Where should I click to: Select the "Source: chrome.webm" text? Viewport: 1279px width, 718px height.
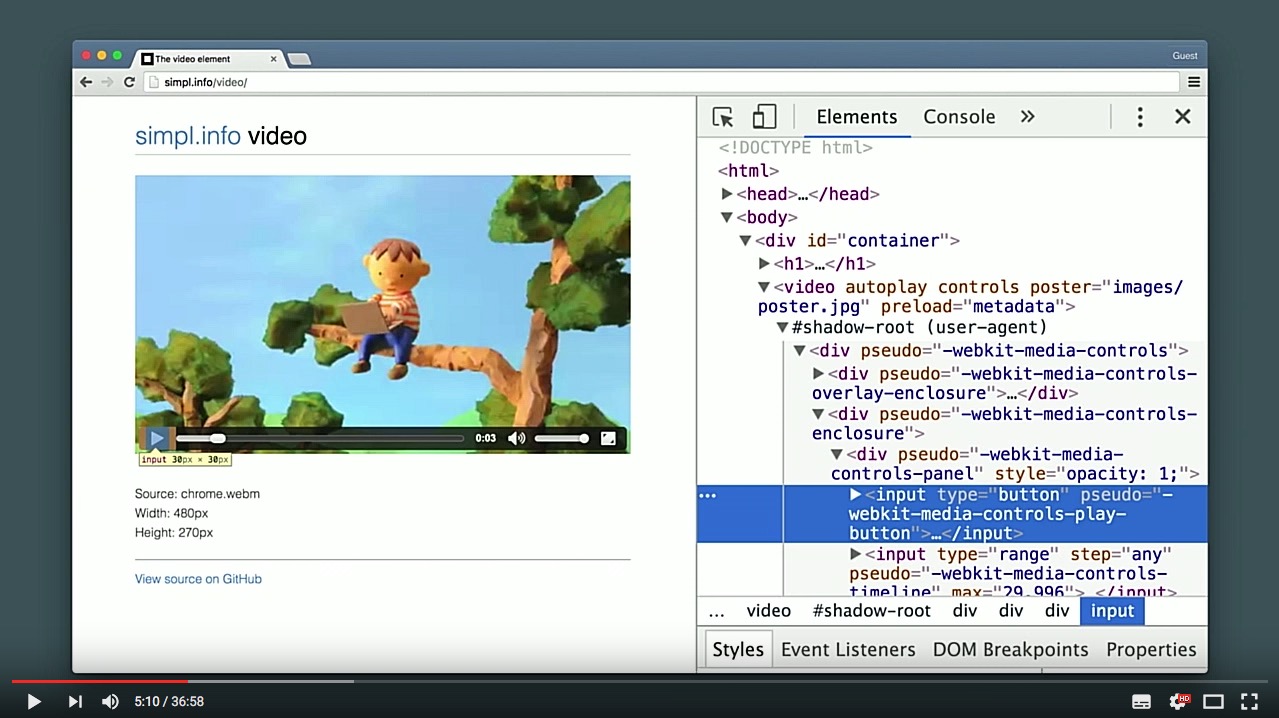click(x=197, y=494)
